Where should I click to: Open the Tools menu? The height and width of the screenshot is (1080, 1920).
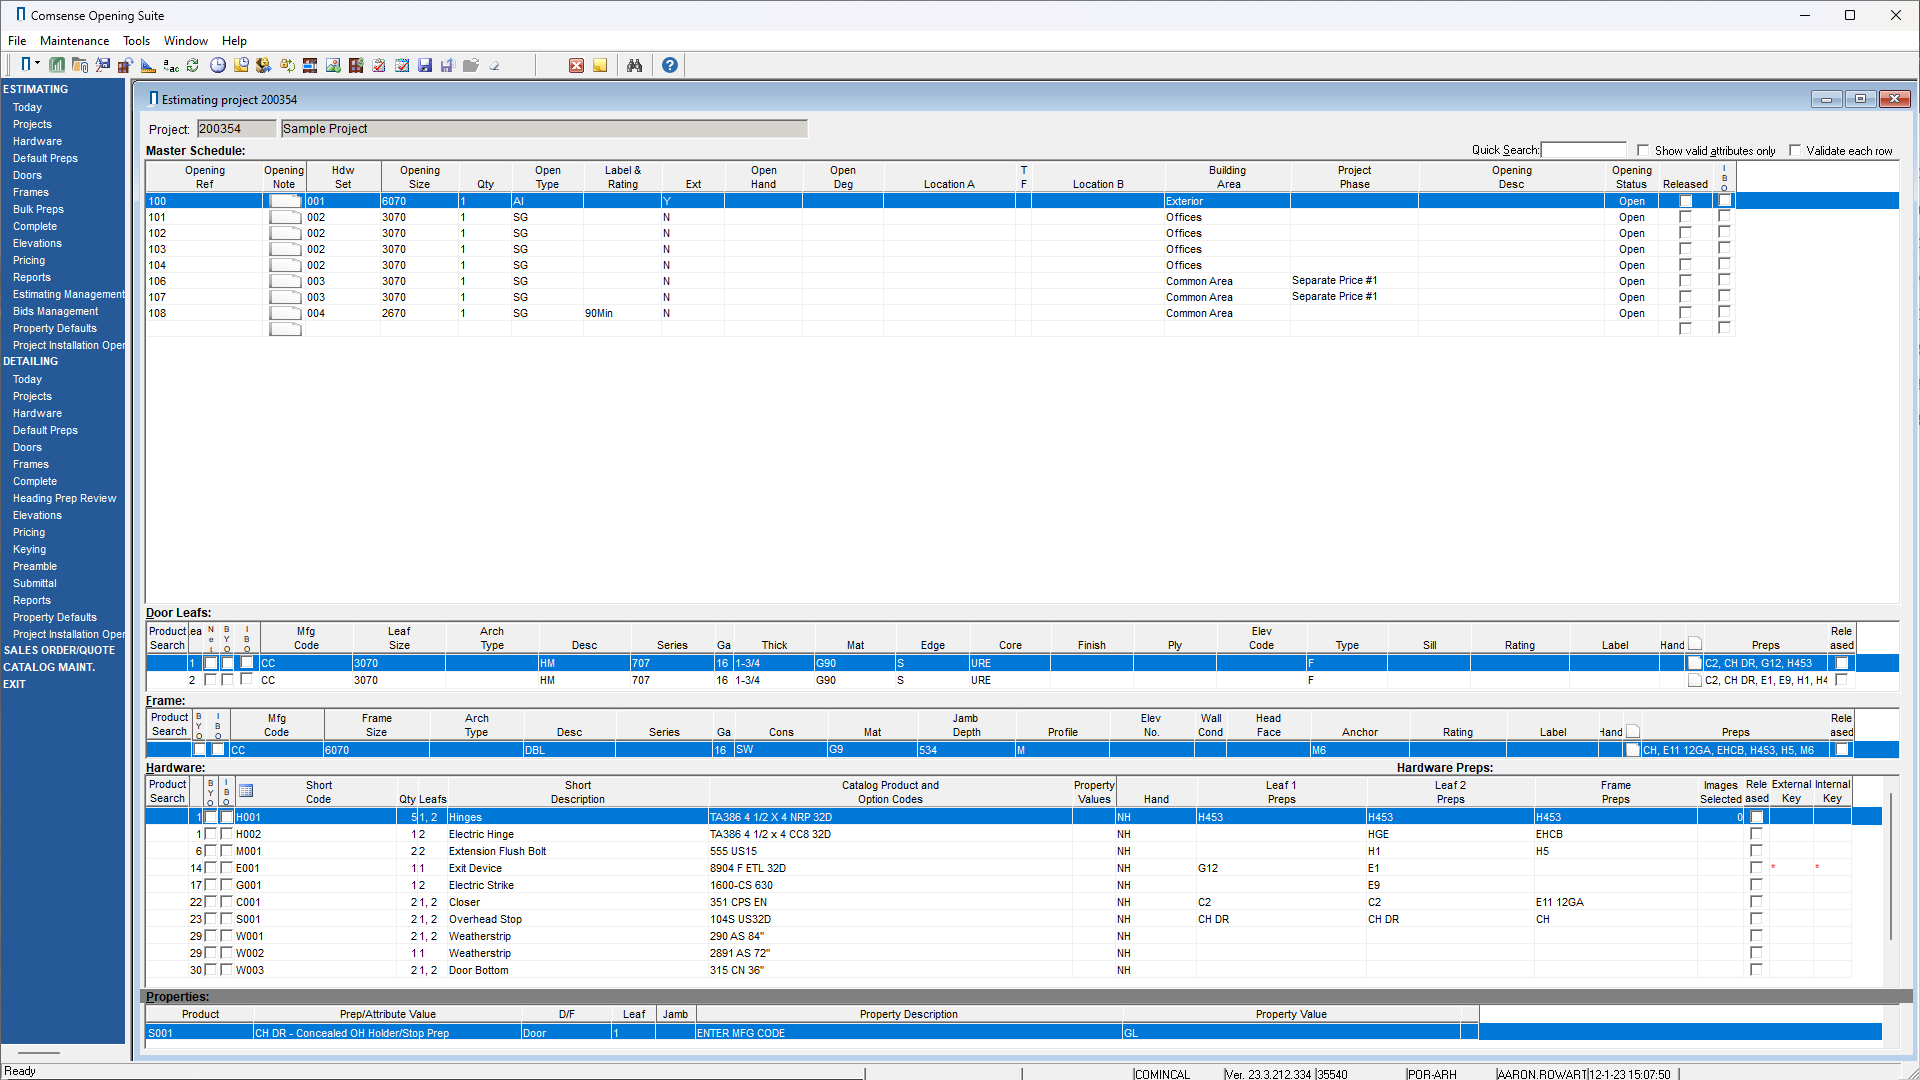136,41
